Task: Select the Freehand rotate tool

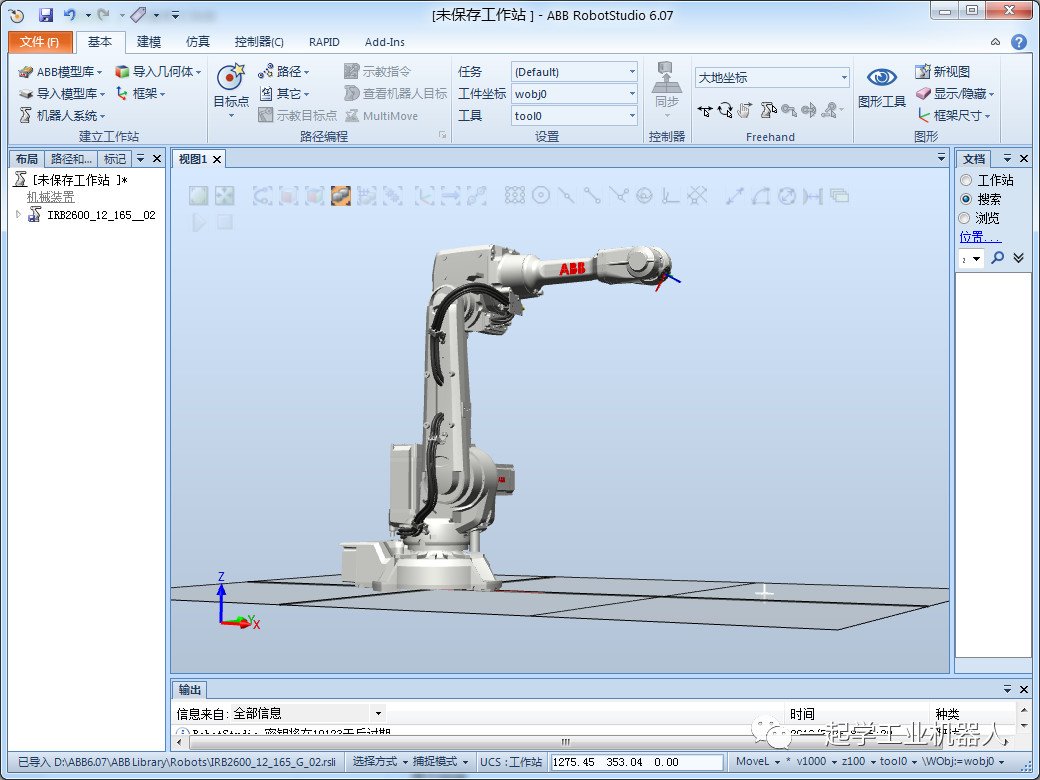Action: click(725, 111)
